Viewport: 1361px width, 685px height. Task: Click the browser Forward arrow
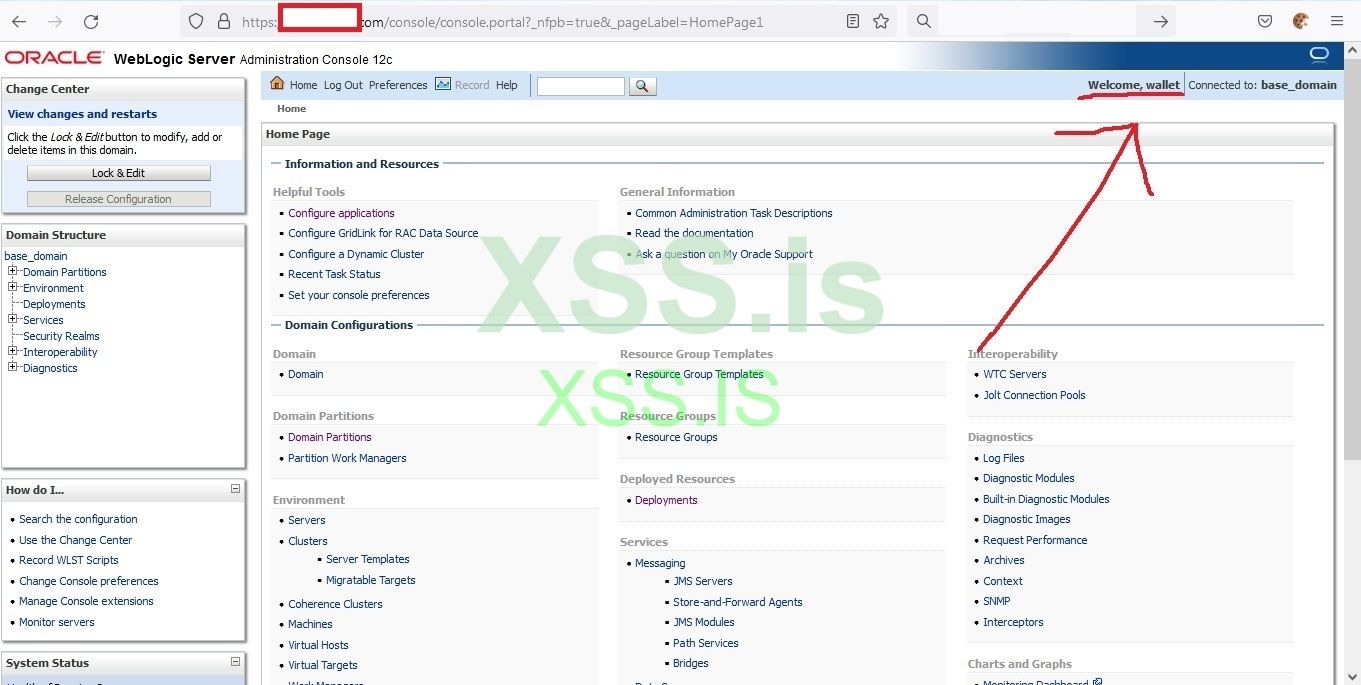click(x=55, y=21)
